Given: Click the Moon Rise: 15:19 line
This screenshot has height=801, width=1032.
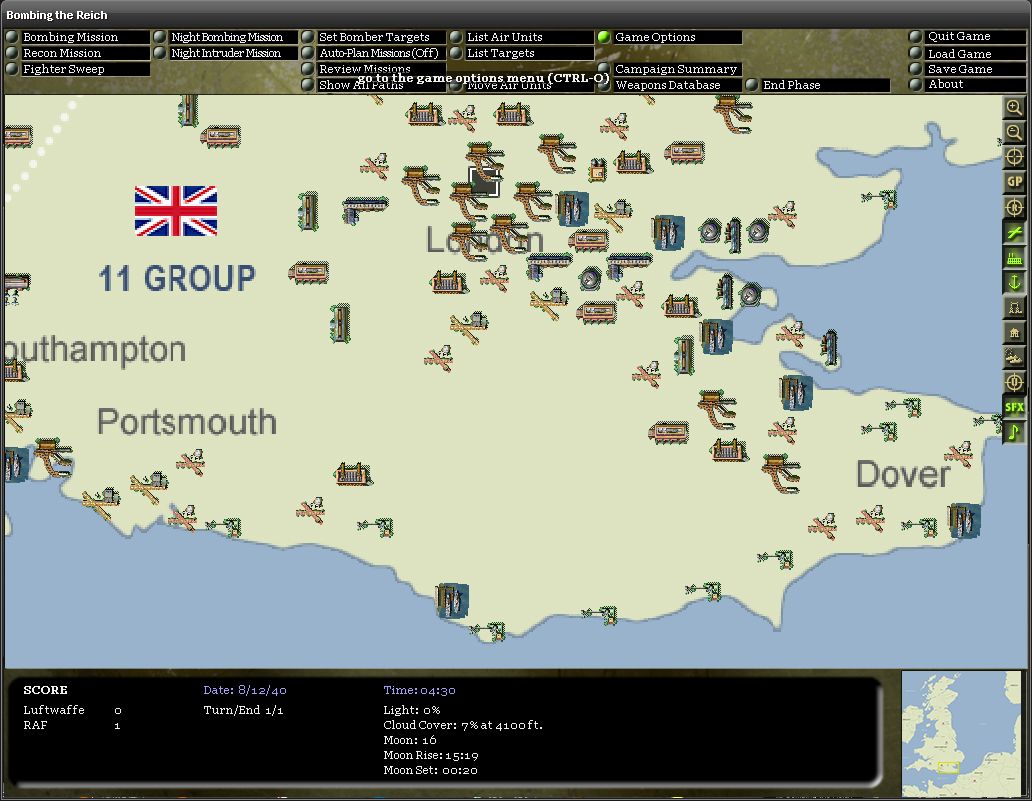Looking at the screenshot, I should click(x=431, y=755).
